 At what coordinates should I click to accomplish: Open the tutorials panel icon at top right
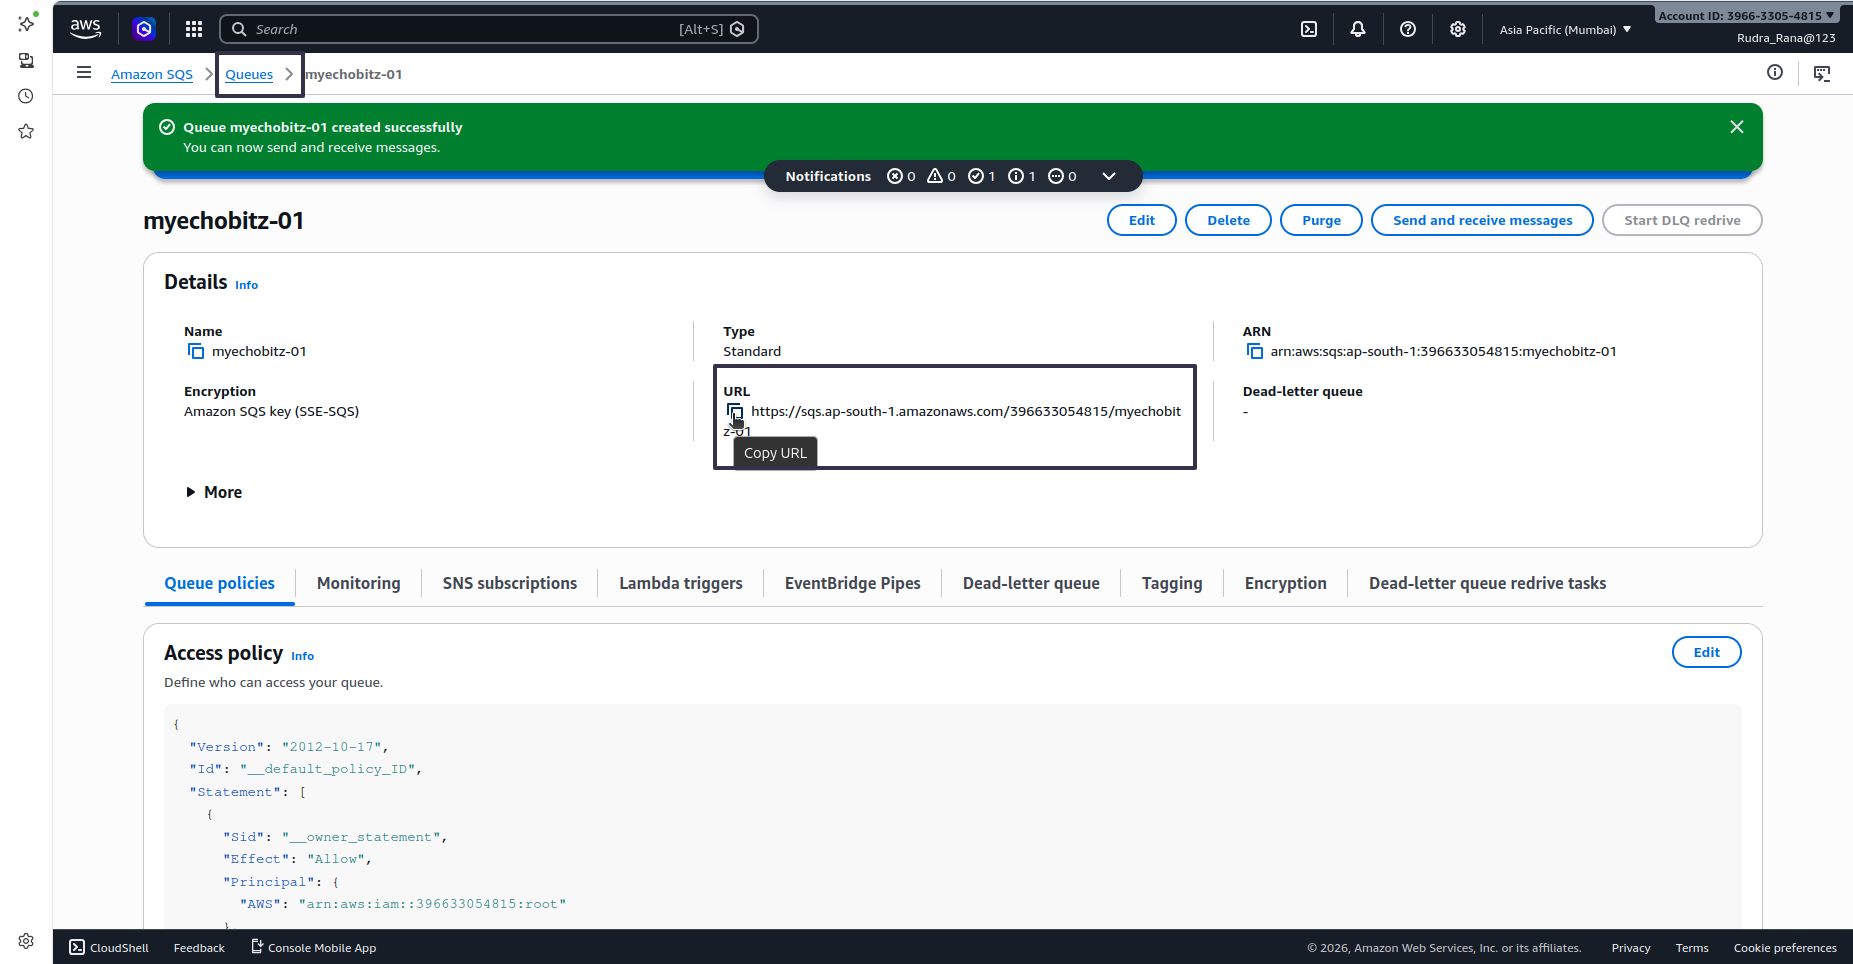(x=1822, y=73)
